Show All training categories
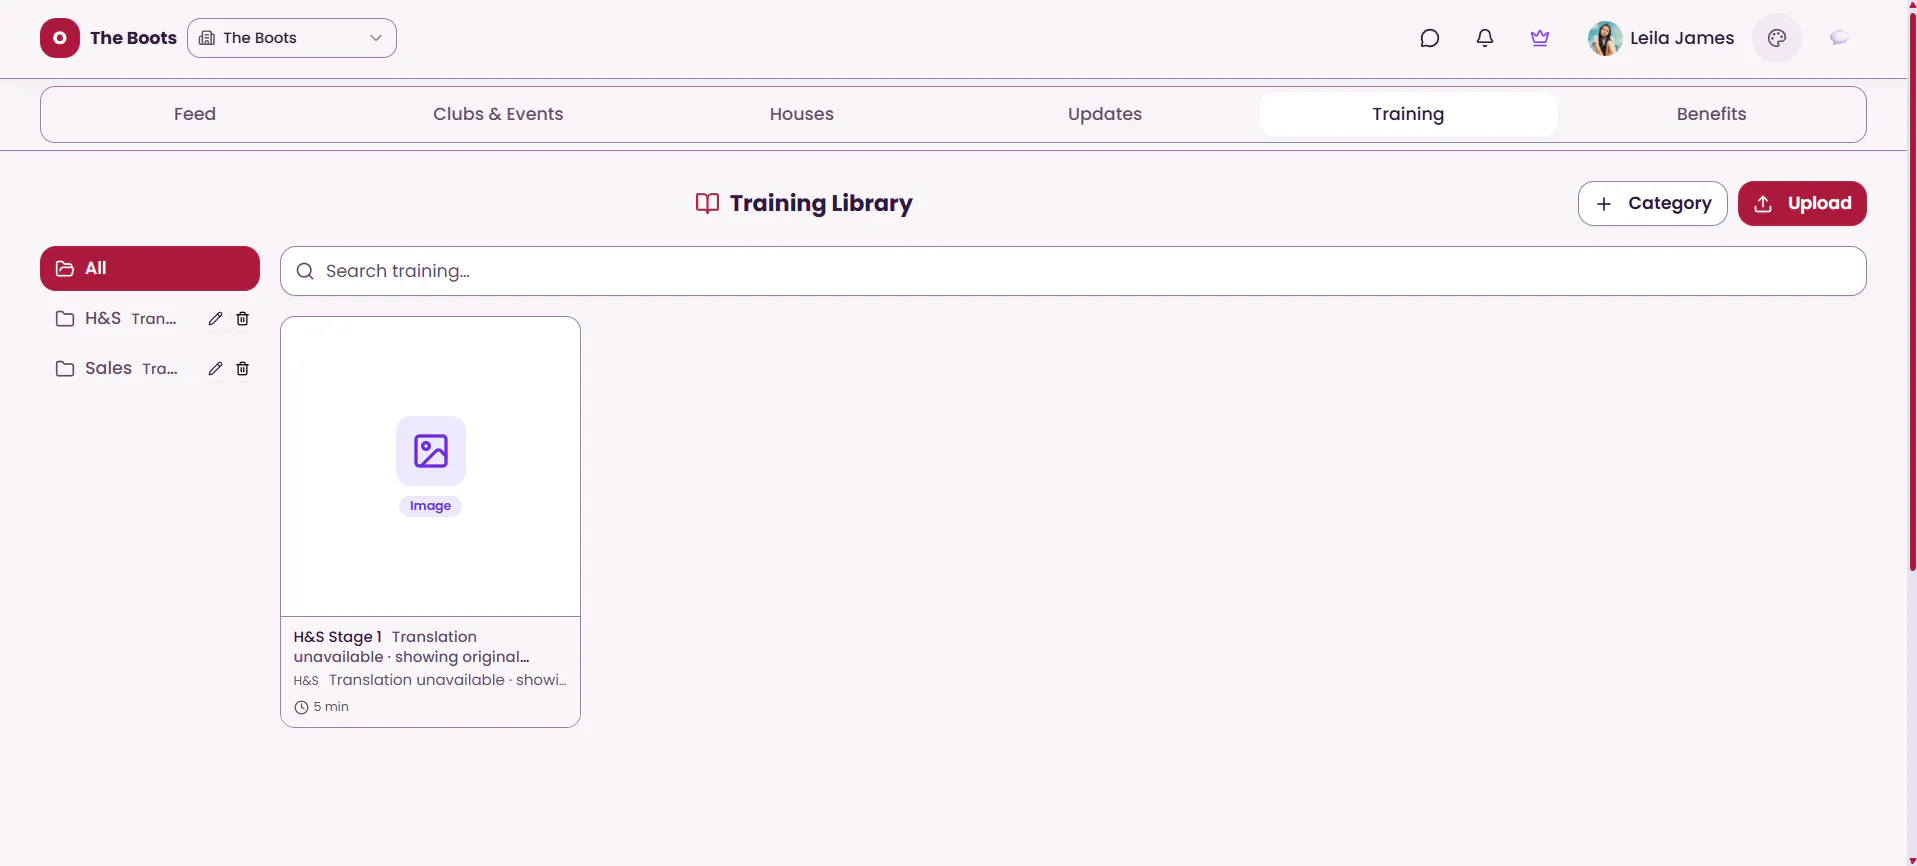This screenshot has width=1917, height=866. (150, 268)
